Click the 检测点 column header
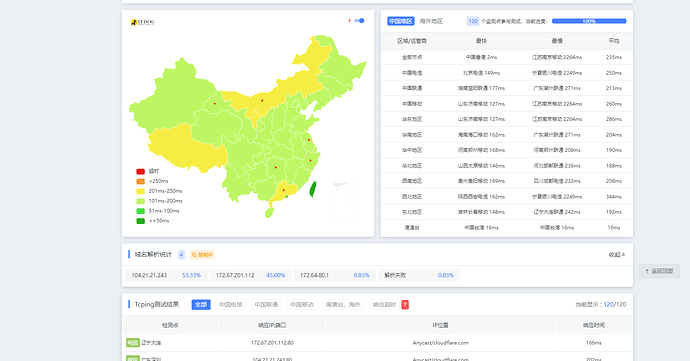690x361 pixels. coord(170,325)
